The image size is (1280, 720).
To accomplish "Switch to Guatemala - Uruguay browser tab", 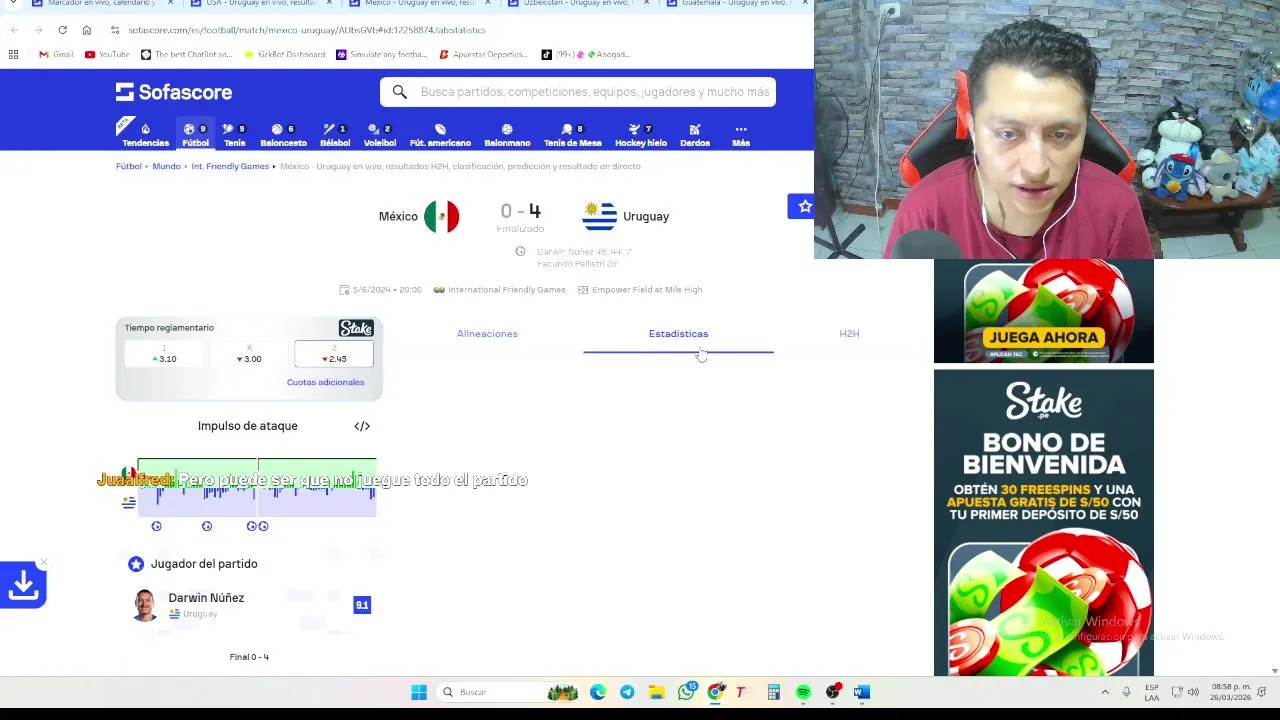I will [x=735, y=4].
